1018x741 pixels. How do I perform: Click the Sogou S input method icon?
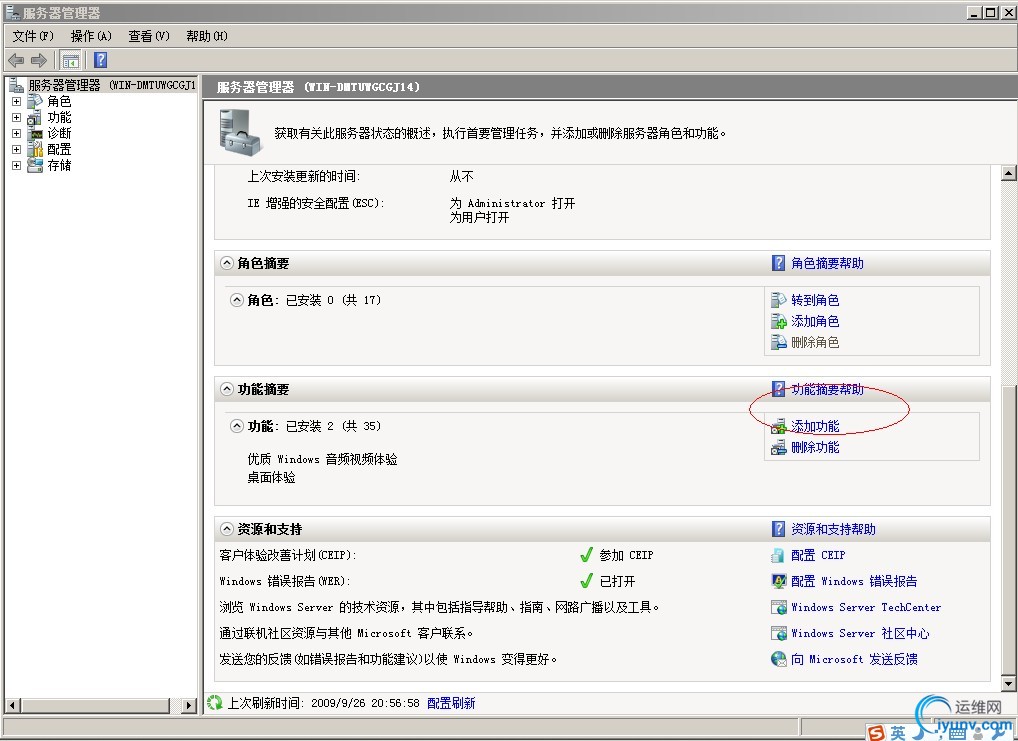pyautogui.click(x=876, y=733)
